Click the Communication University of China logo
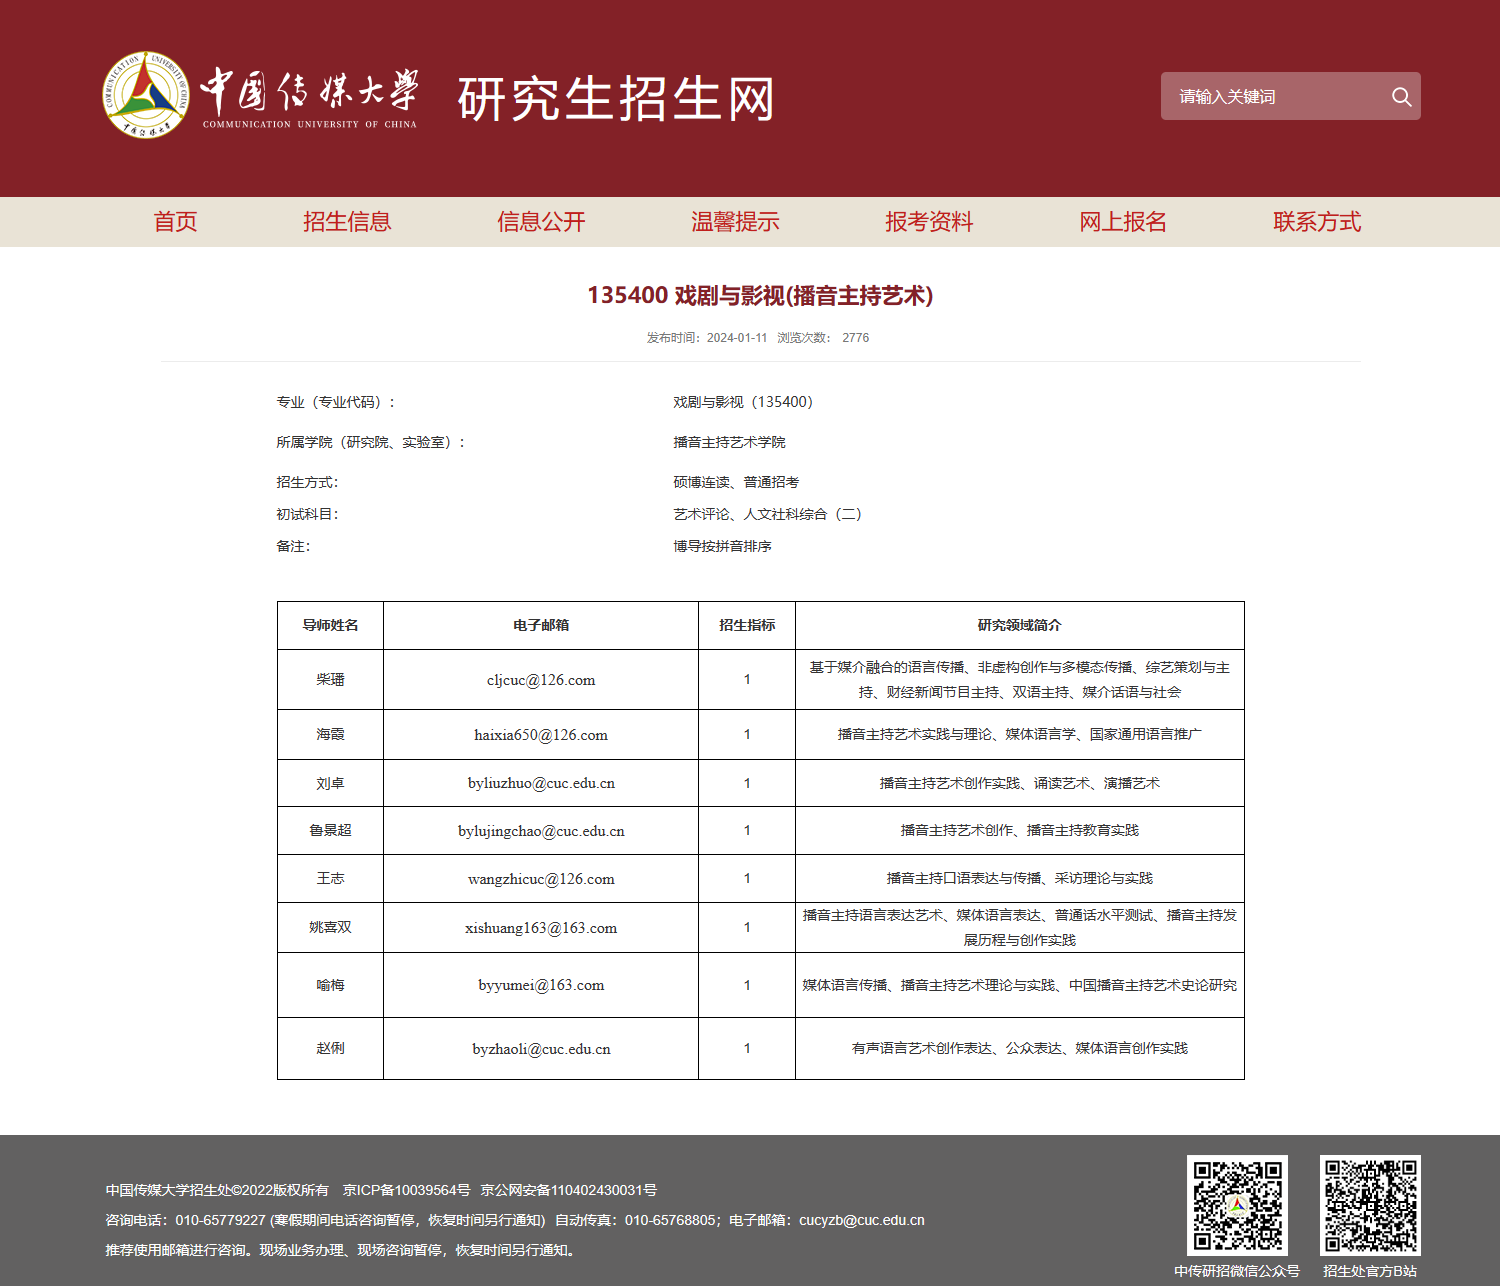The height and width of the screenshot is (1286, 1500). coord(260,96)
